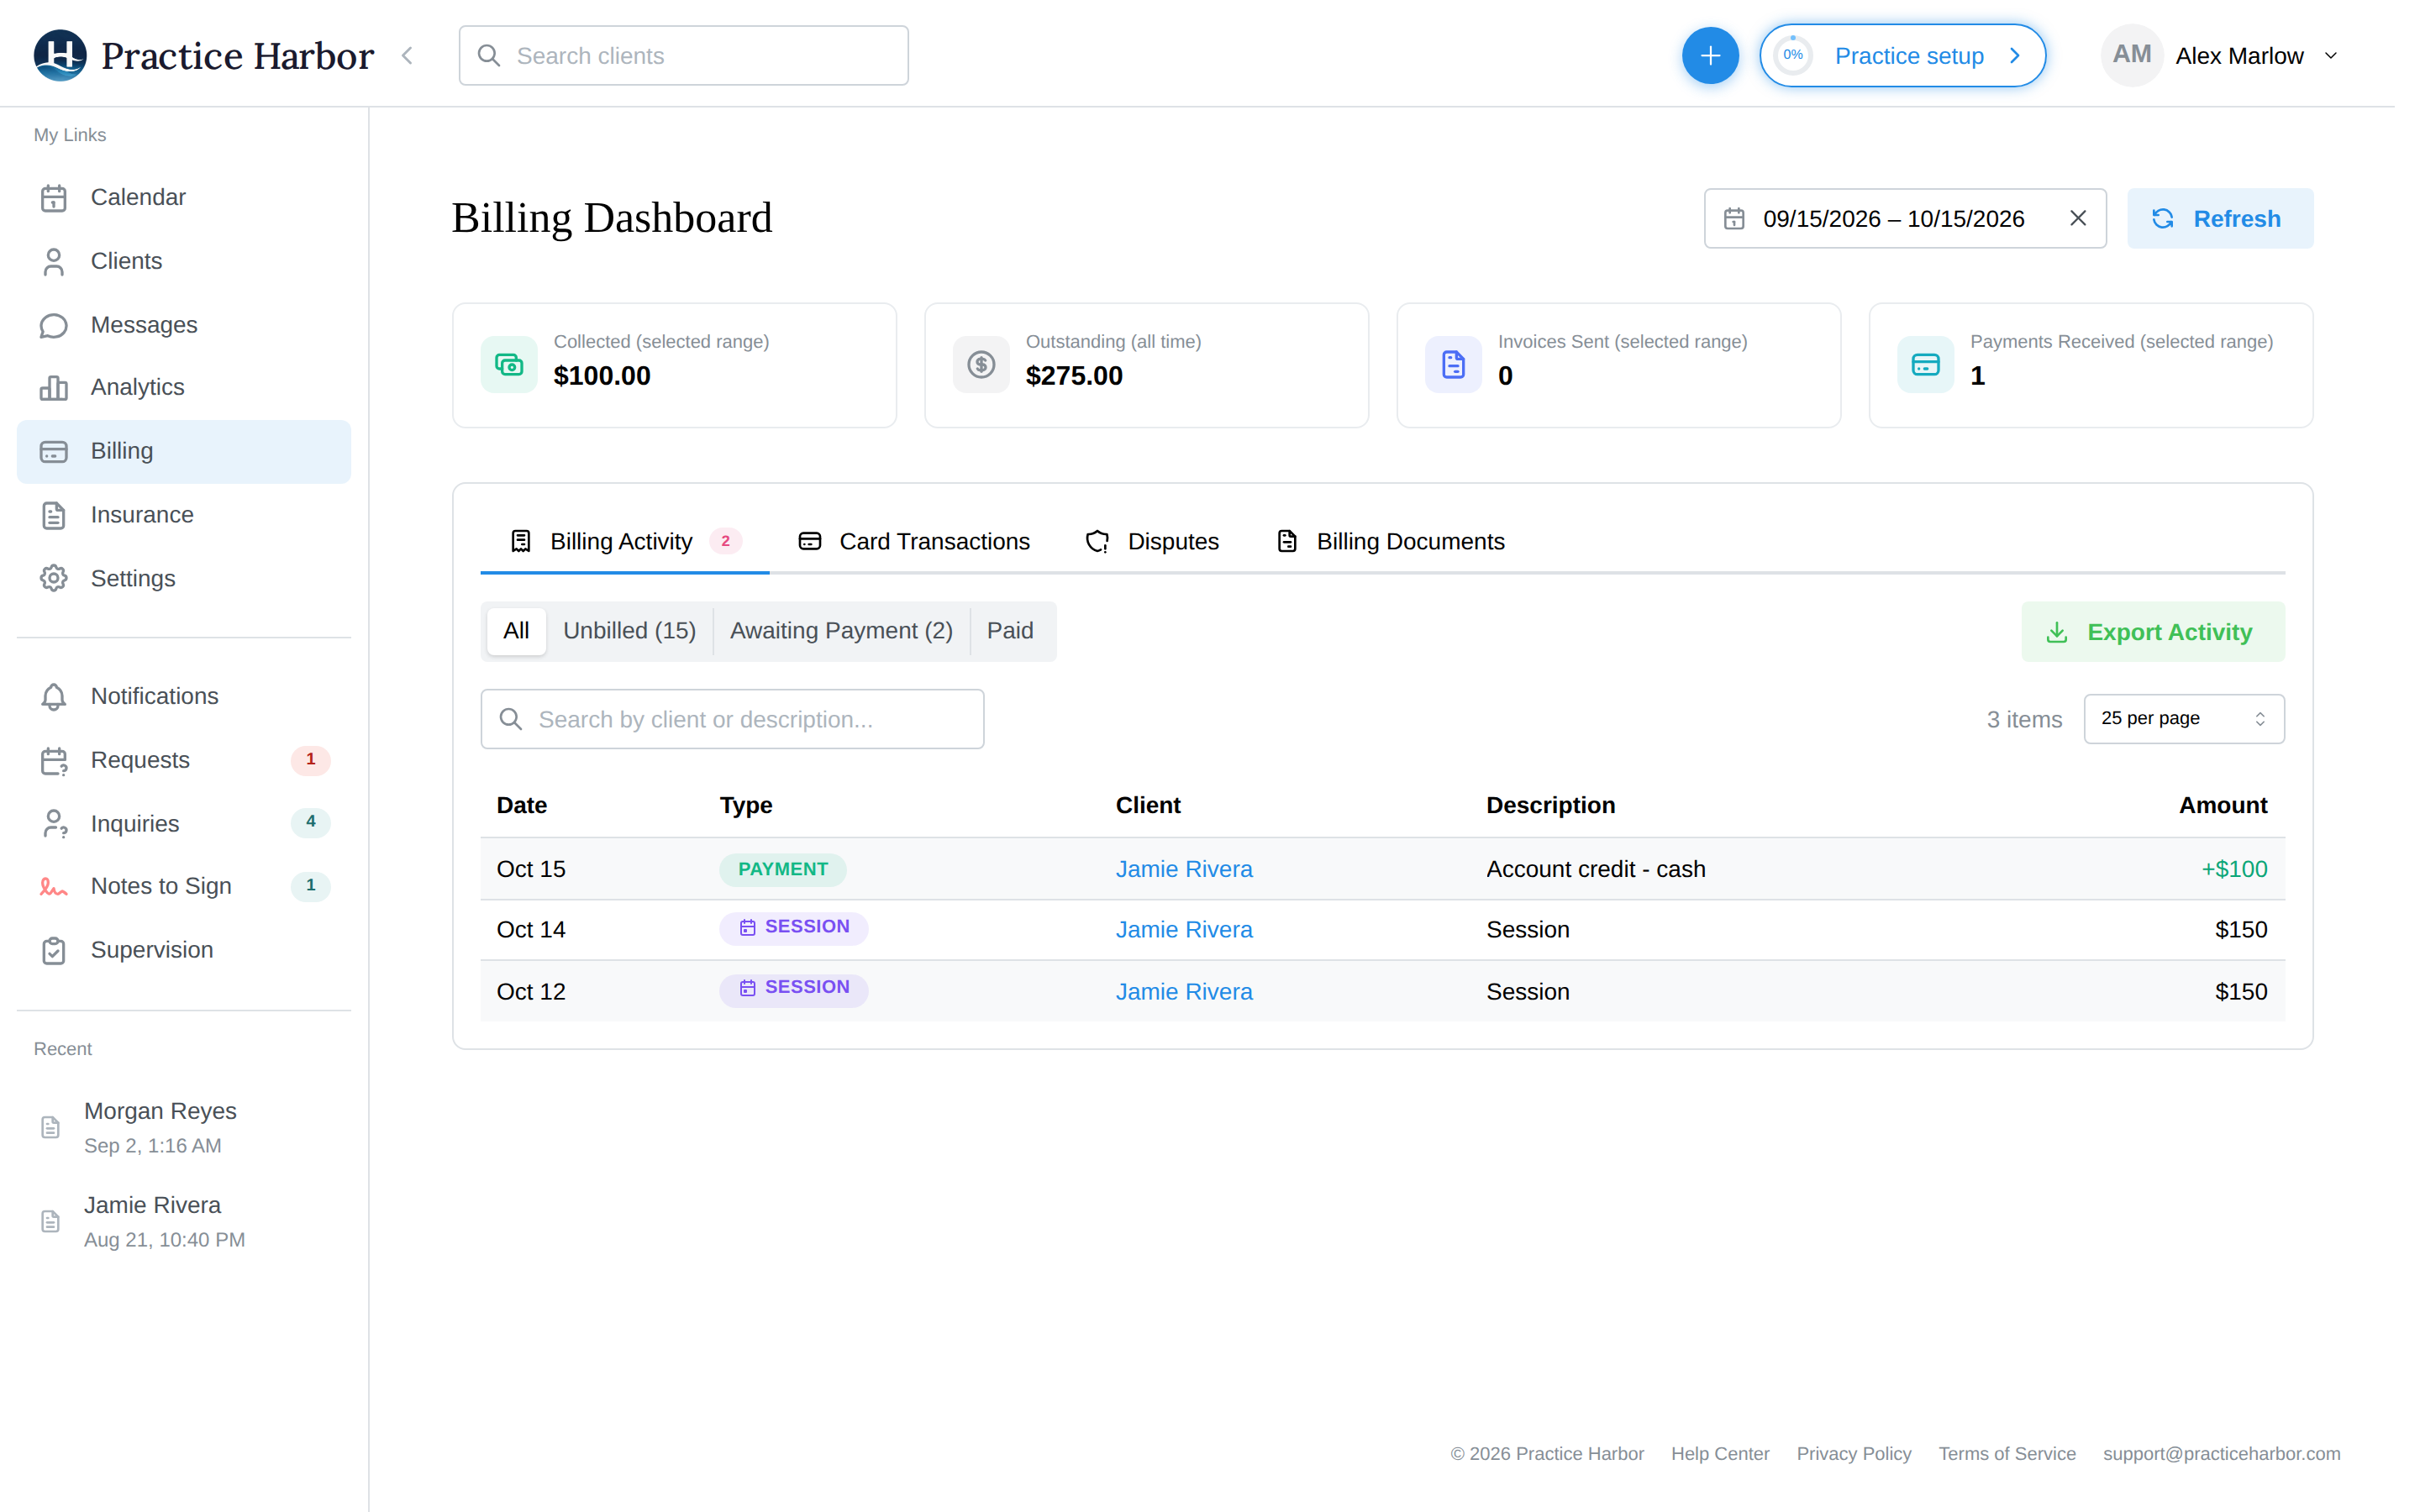The width and height of the screenshot is (2420, 1512).
Task: Open Jamie Rivera link in Oct 12 row
Action: [1184, 992]
